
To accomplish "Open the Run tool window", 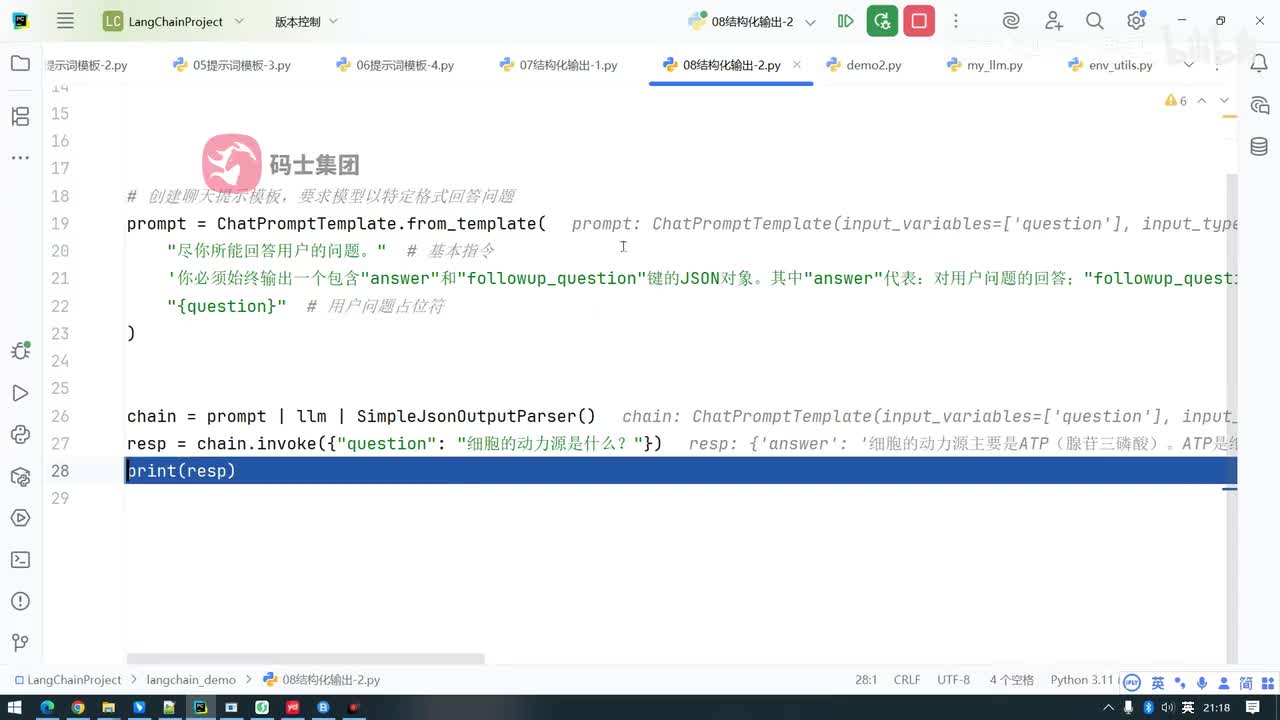I will pyautogui.click(x=20, y=393).
